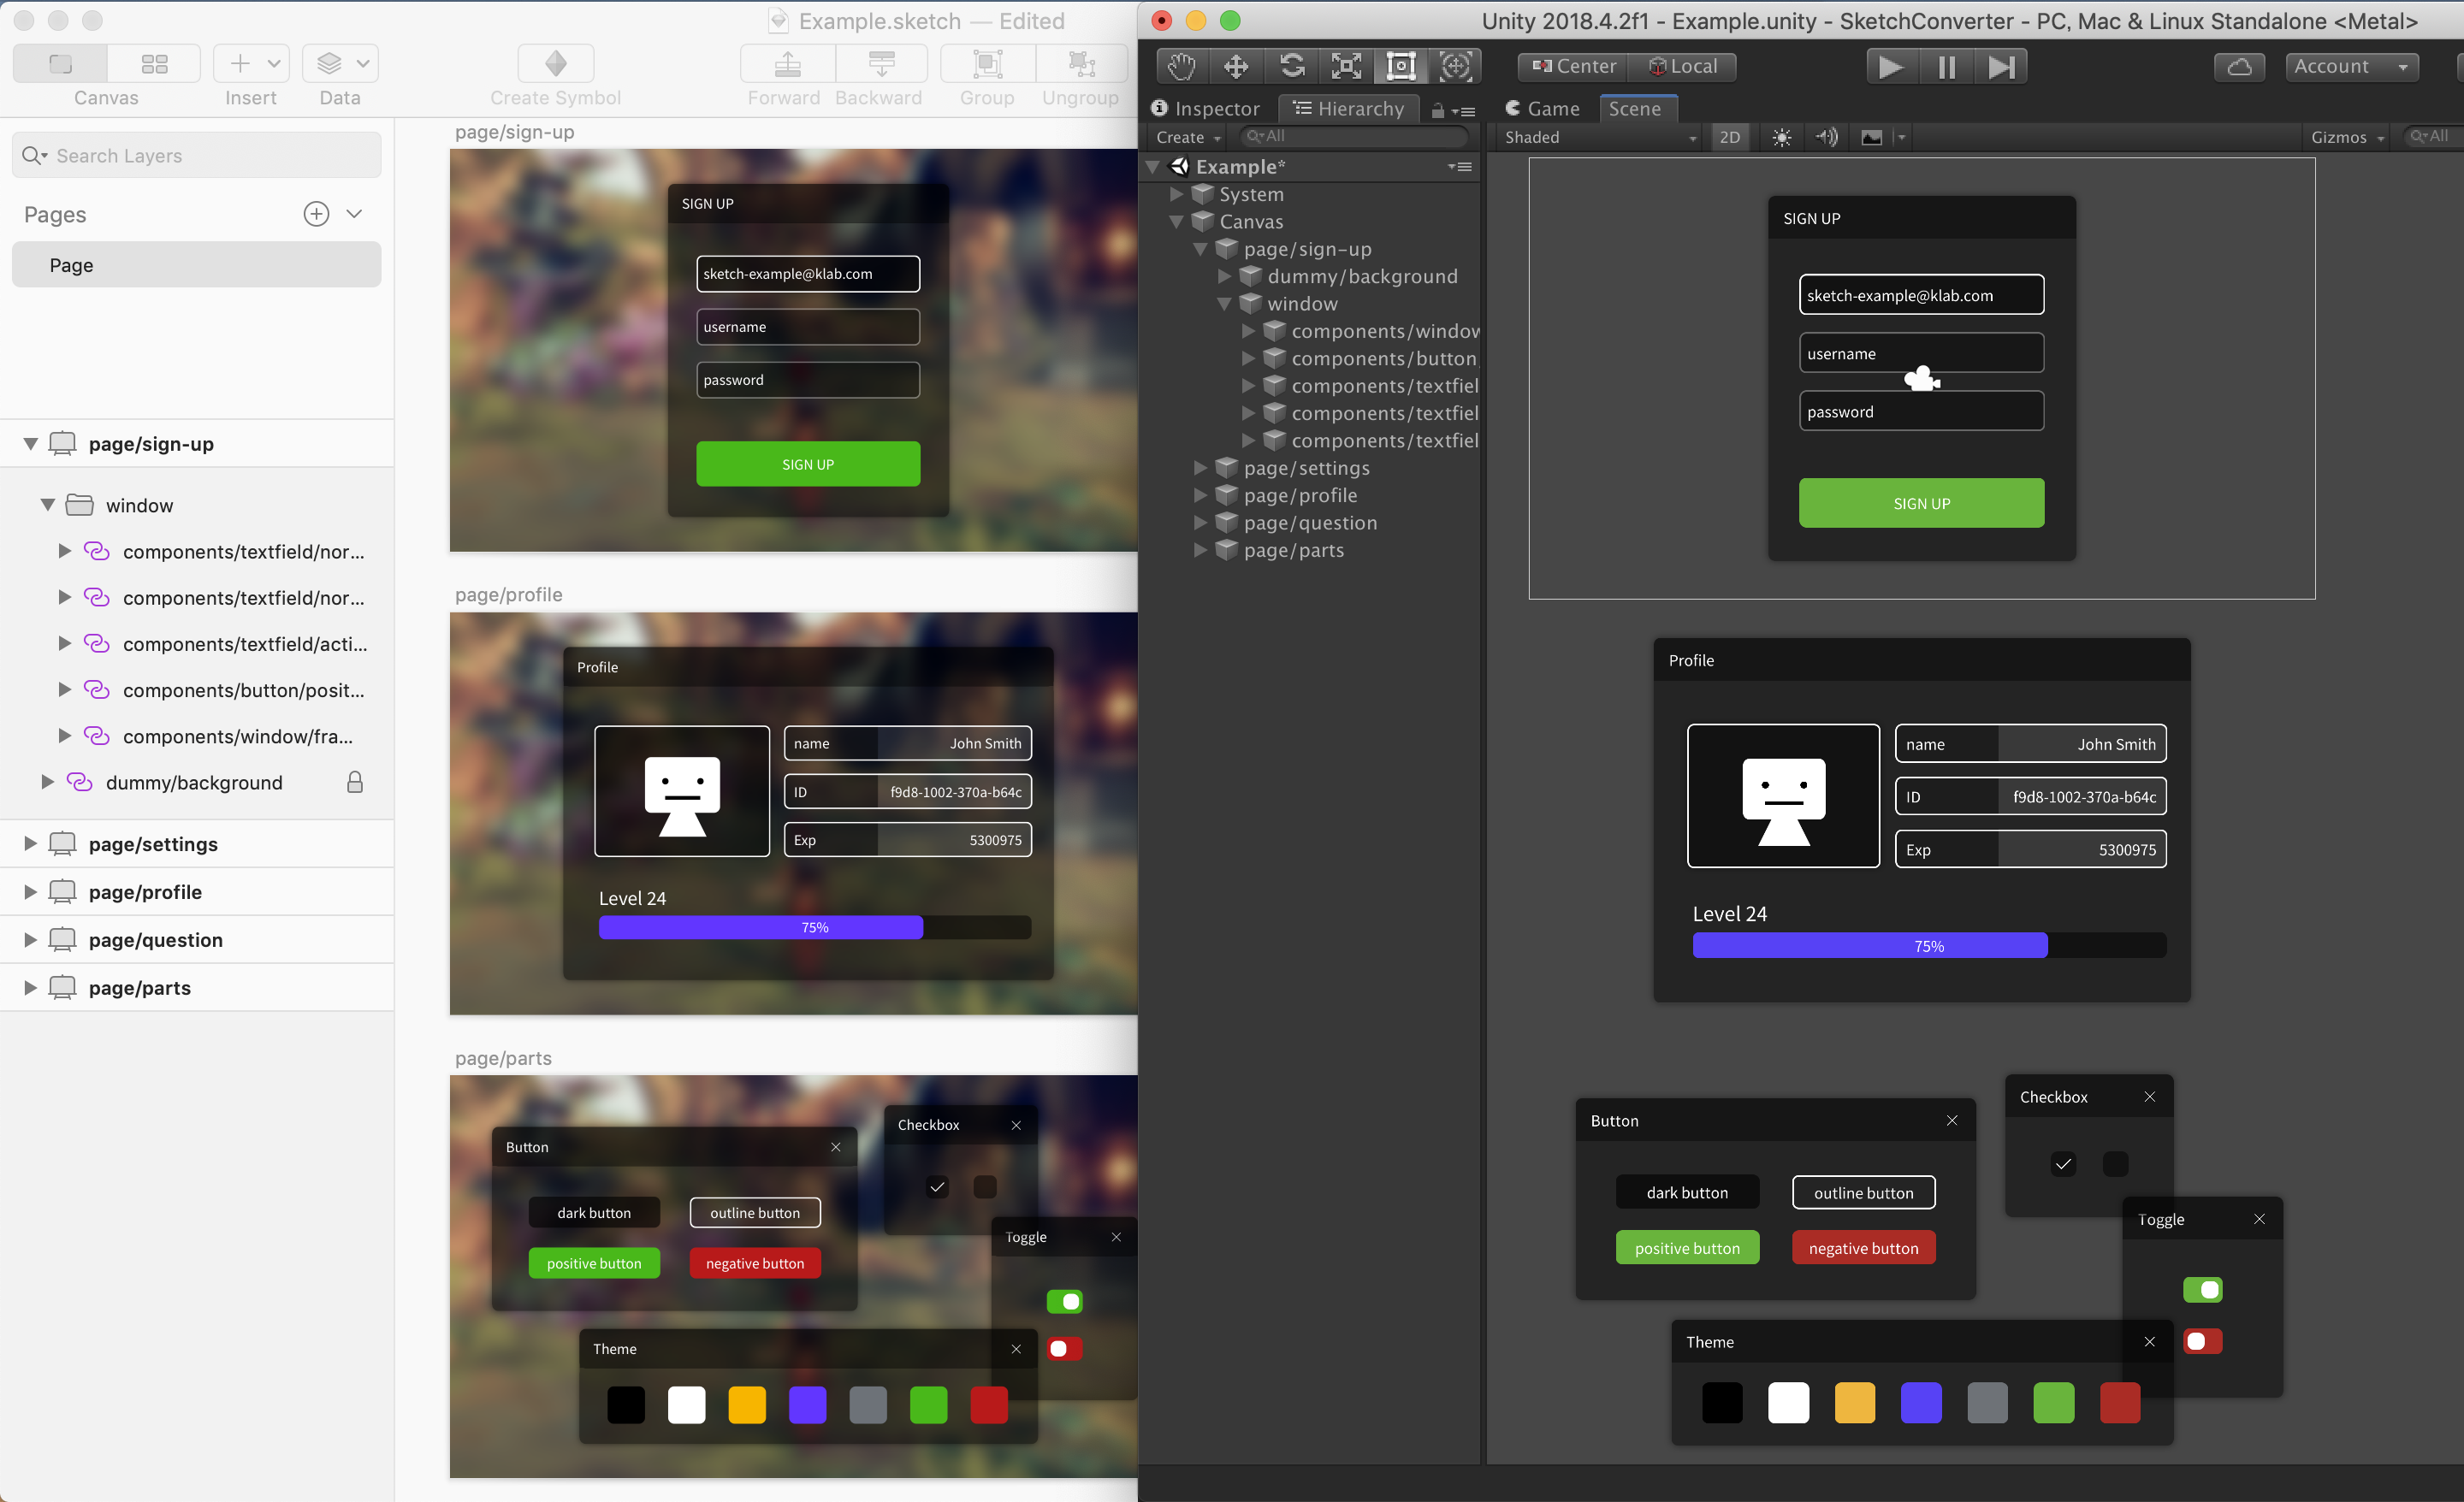Image resolution: width=2464 pixels, height=1502 pixels.
Task: Unlock the dummy/background layer lock
Action: pyautogui.click(x=355, y=782)
